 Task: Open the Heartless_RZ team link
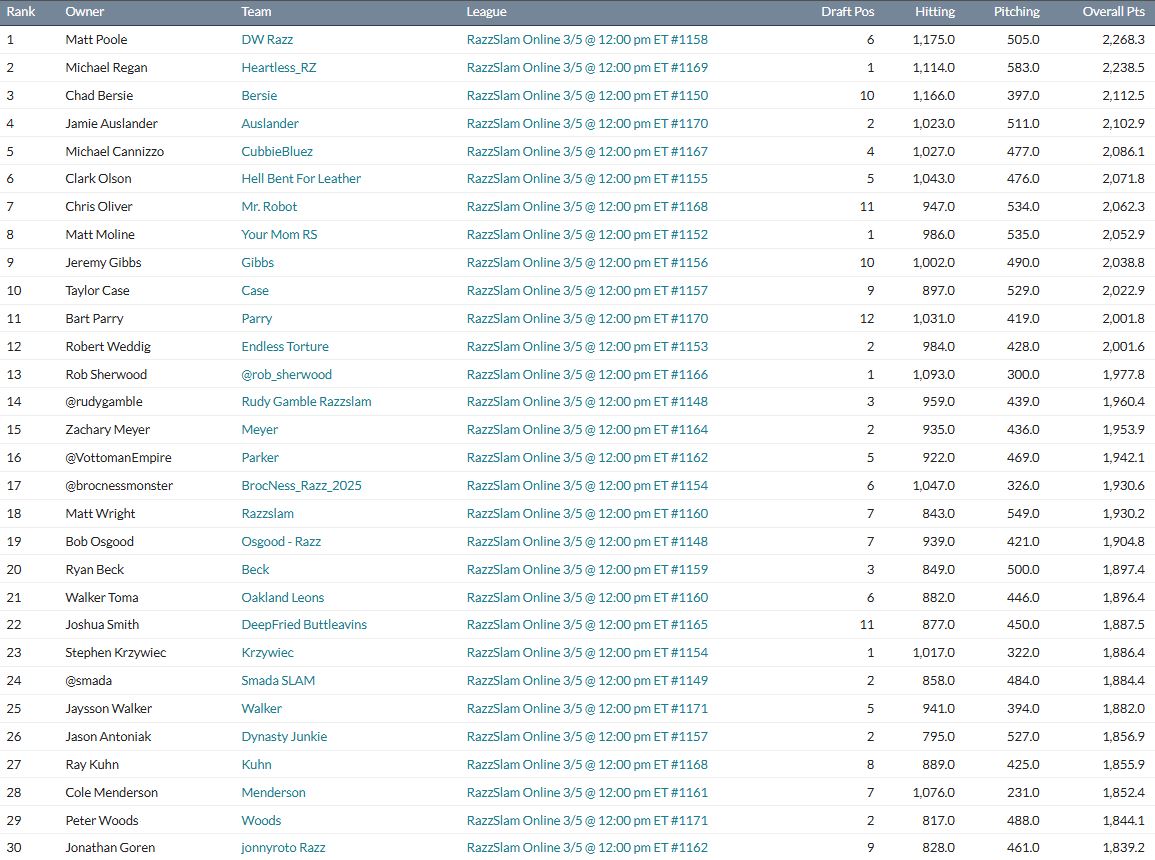click(279, 68)
